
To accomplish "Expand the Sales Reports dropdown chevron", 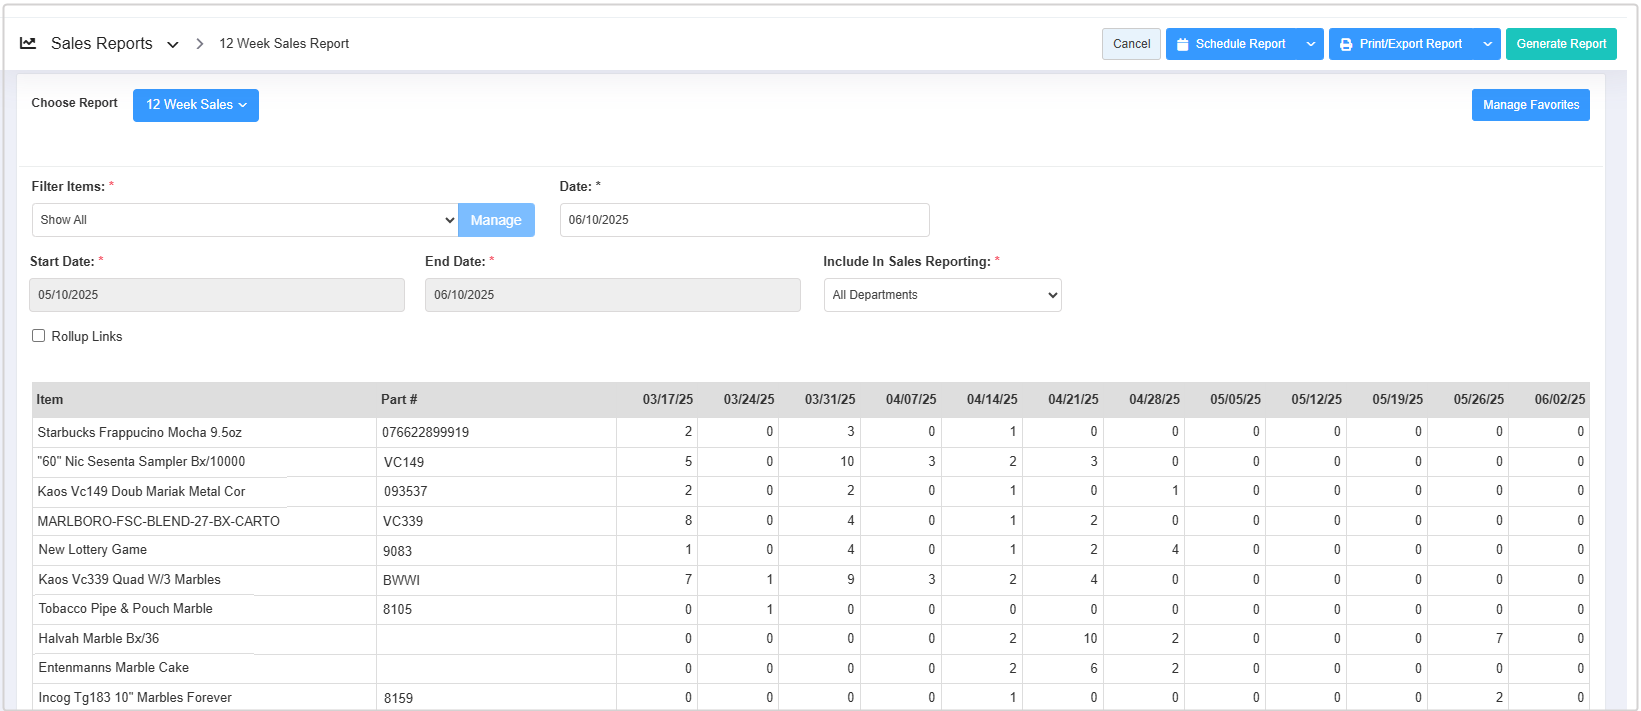I will pyautogui.click(x=173, y=44).
